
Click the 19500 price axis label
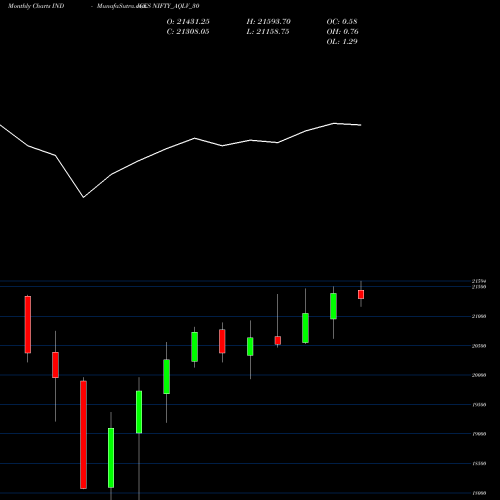(479, 405)
